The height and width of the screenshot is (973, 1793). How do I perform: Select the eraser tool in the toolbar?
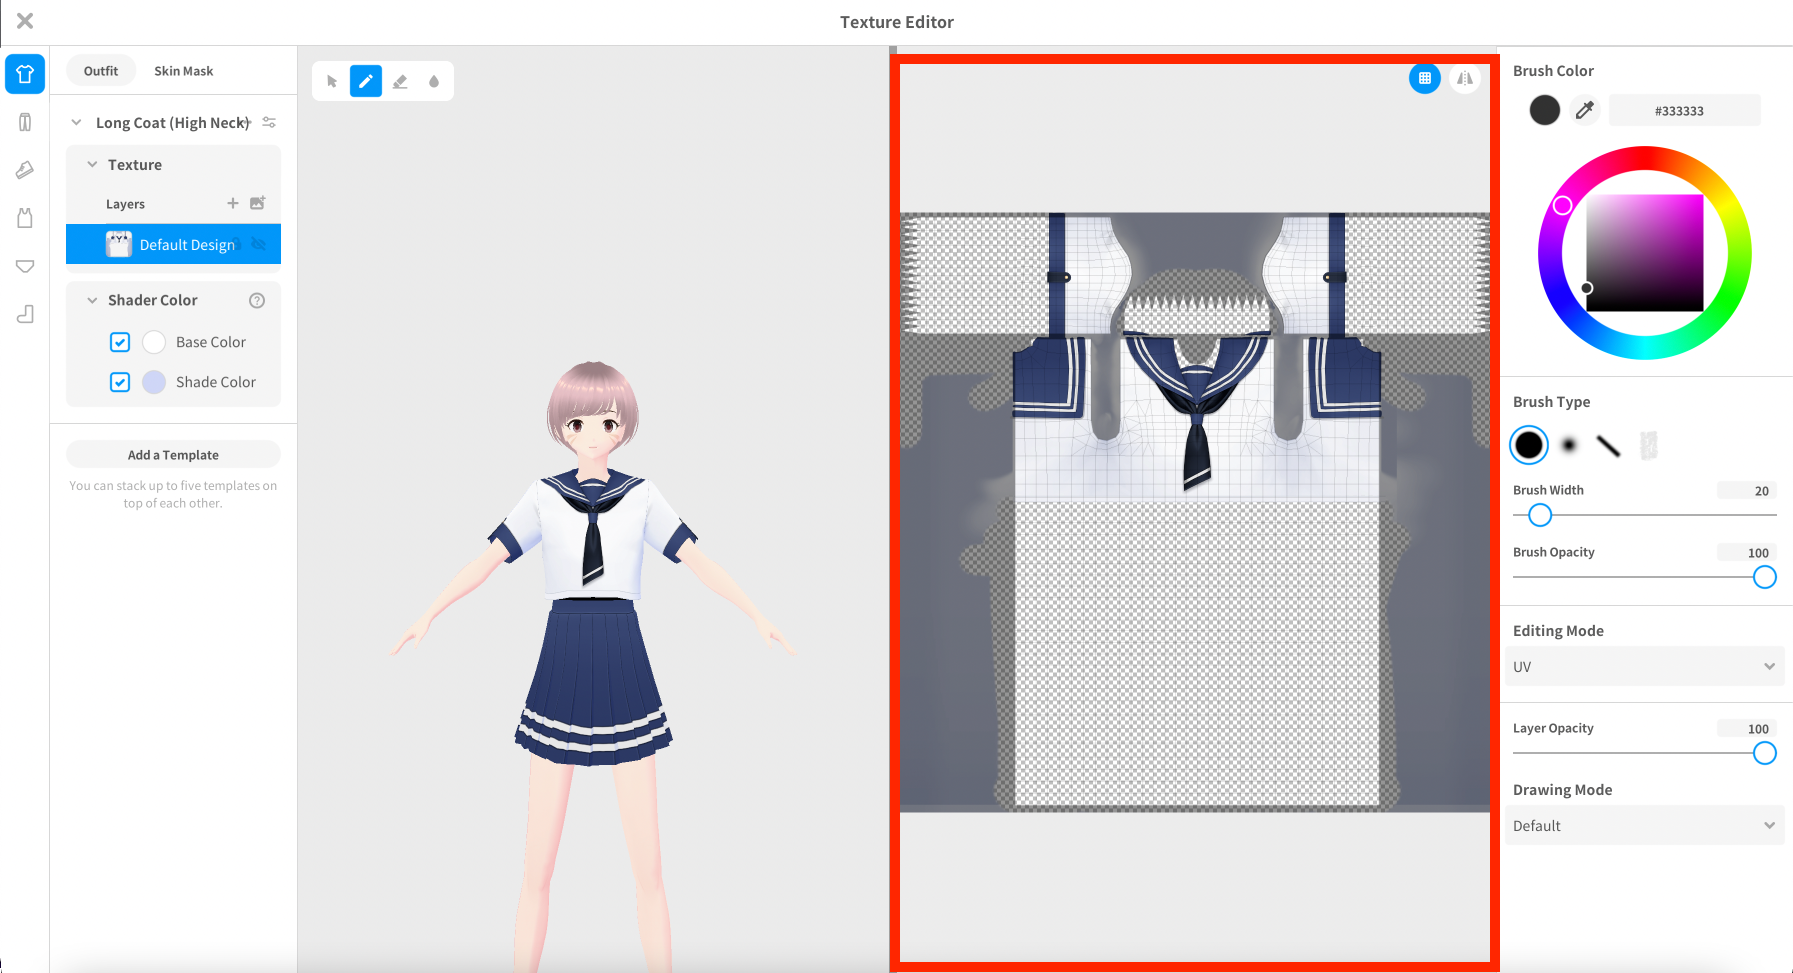coord(400,81)
